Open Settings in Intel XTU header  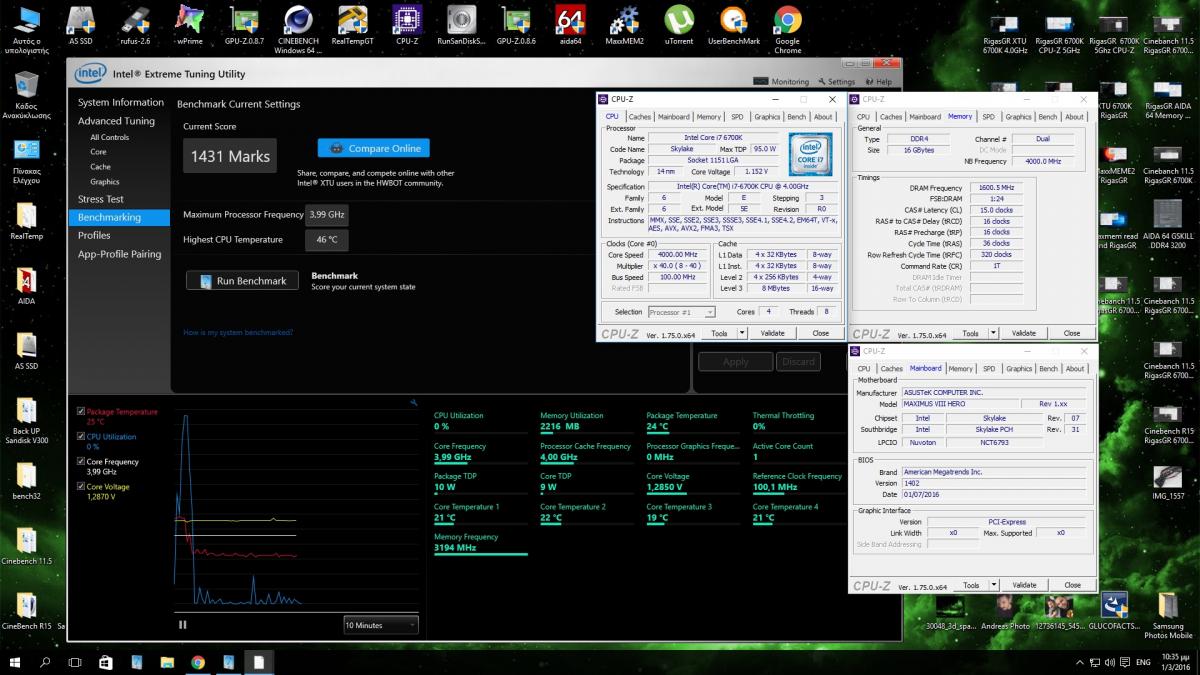coord(836,82)
